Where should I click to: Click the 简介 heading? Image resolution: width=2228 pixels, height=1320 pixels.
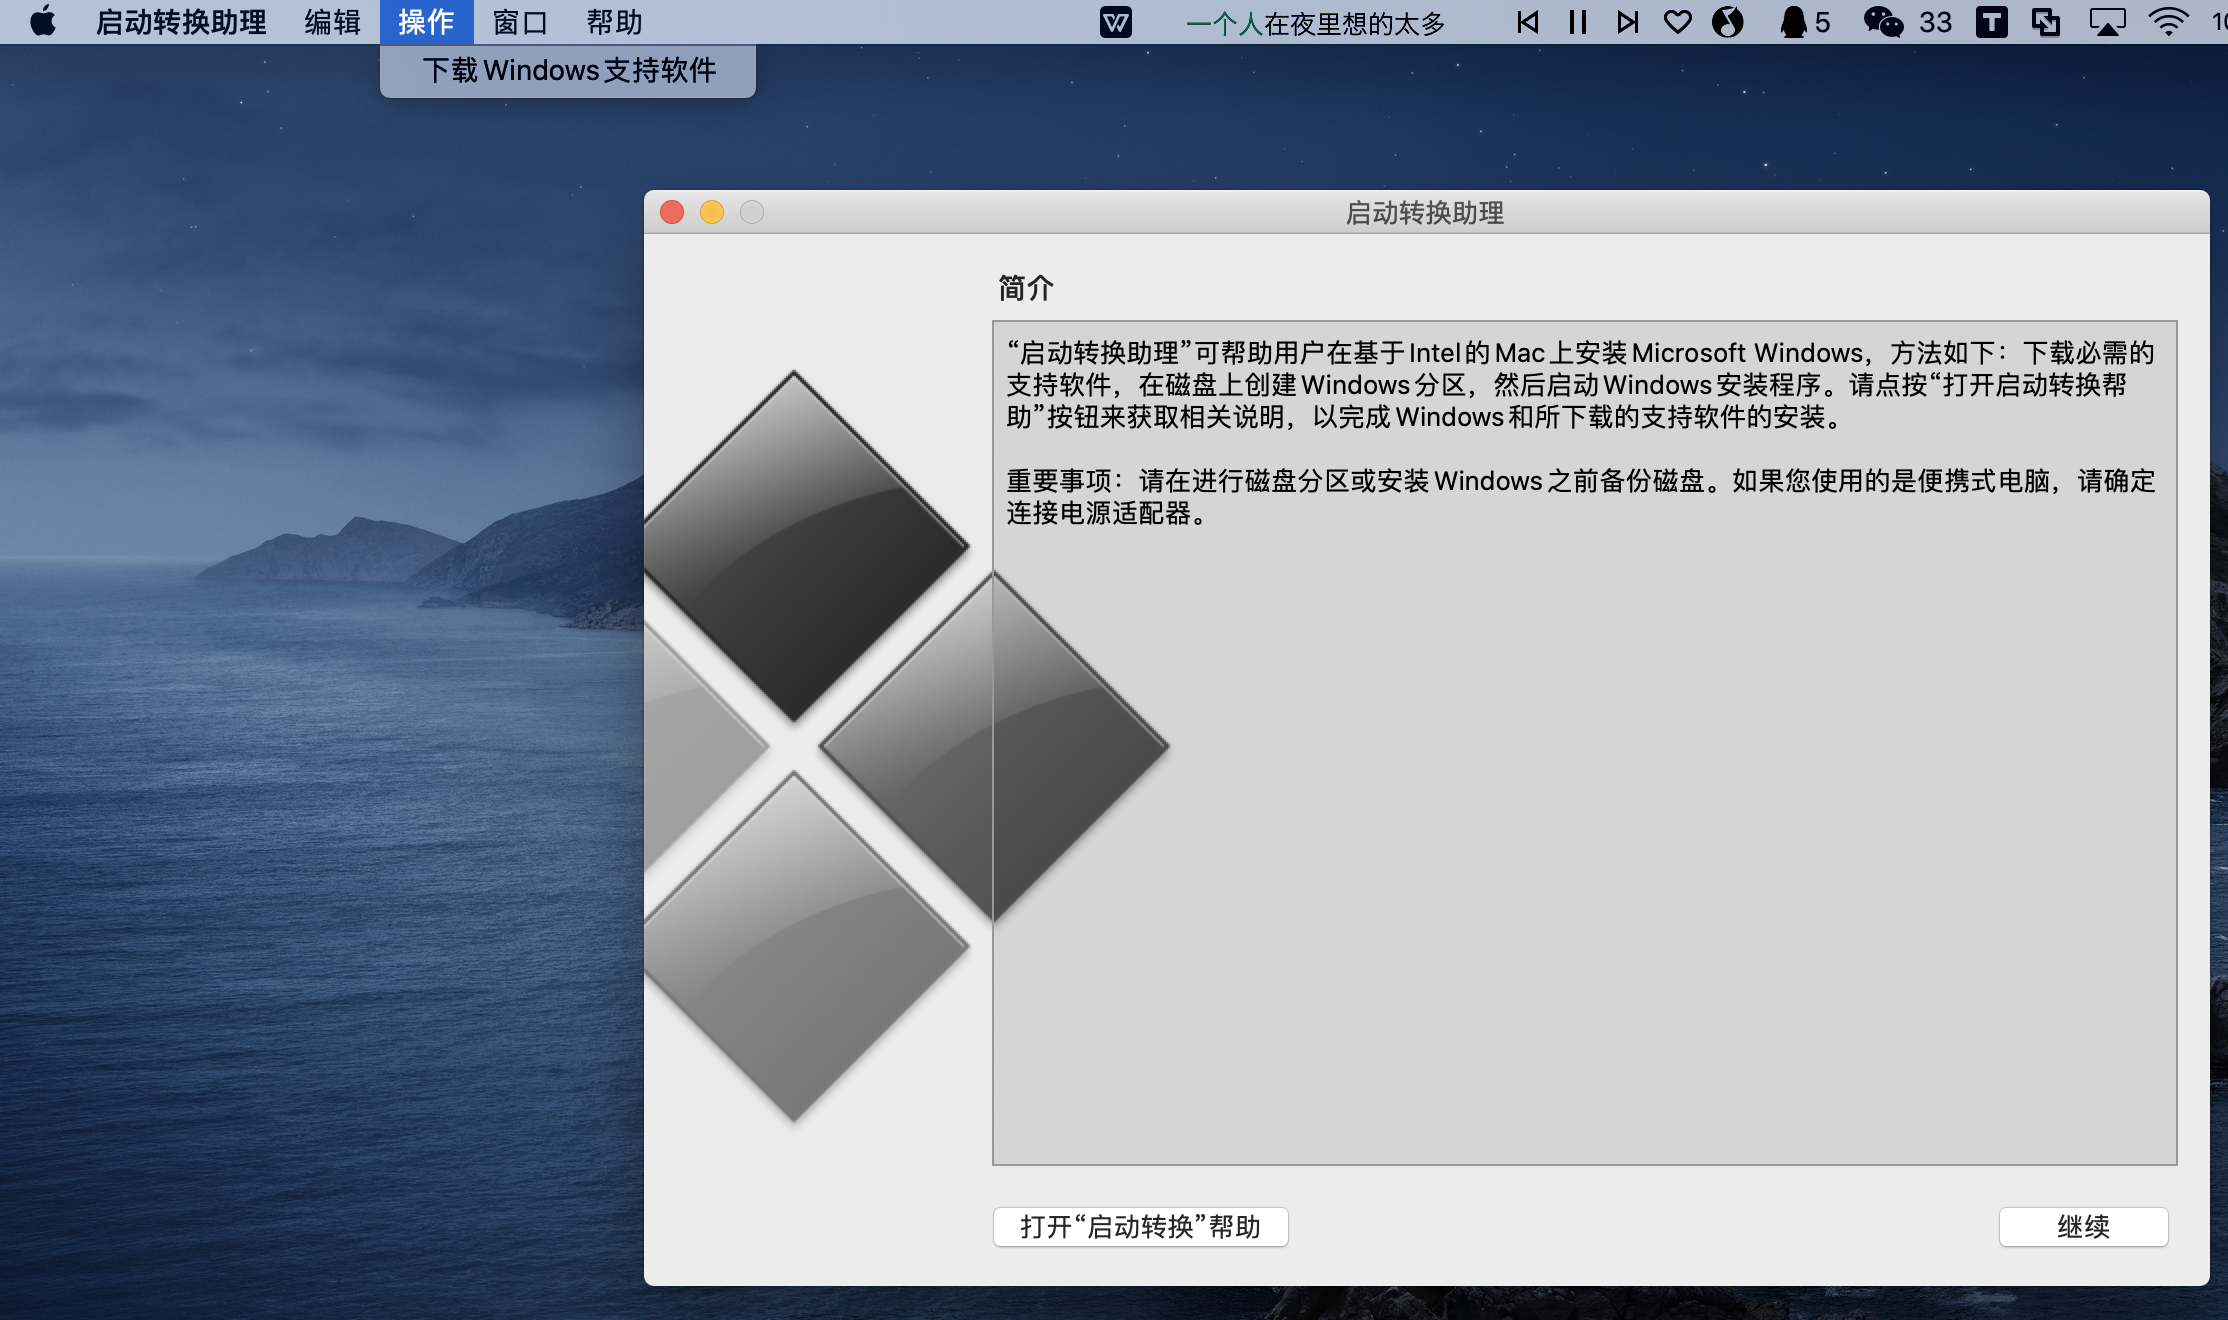tap(1026, 288)
